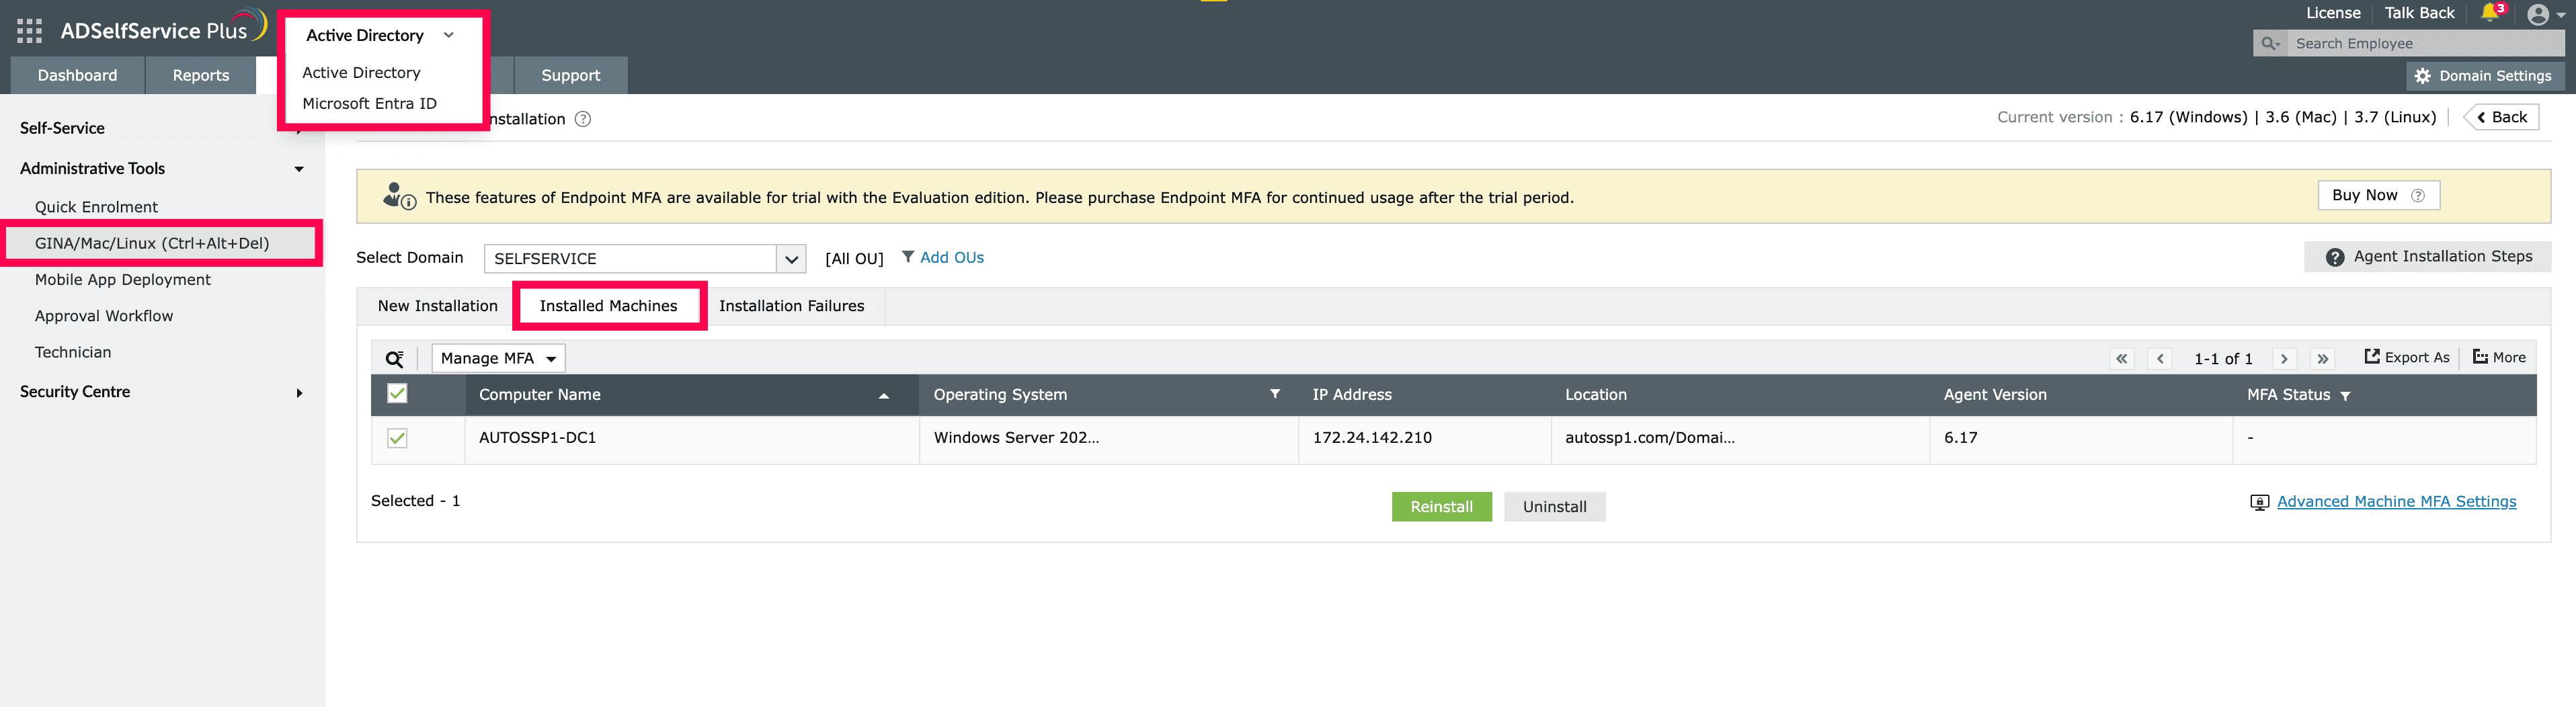2576x707 pixels.
Task: Open the Support tab
Action: [570, 75]
